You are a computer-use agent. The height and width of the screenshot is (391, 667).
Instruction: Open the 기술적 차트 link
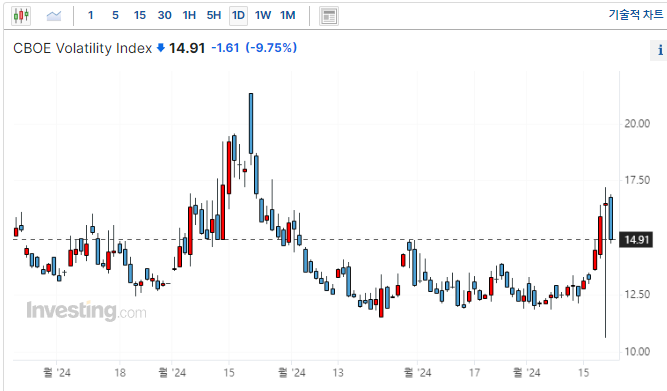(636, 14)
